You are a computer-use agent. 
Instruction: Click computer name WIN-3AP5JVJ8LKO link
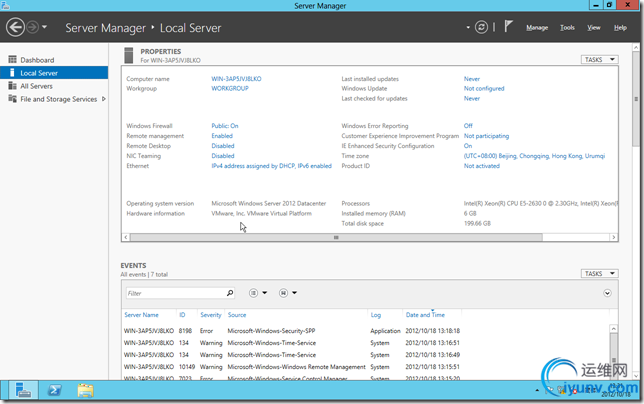236,79
